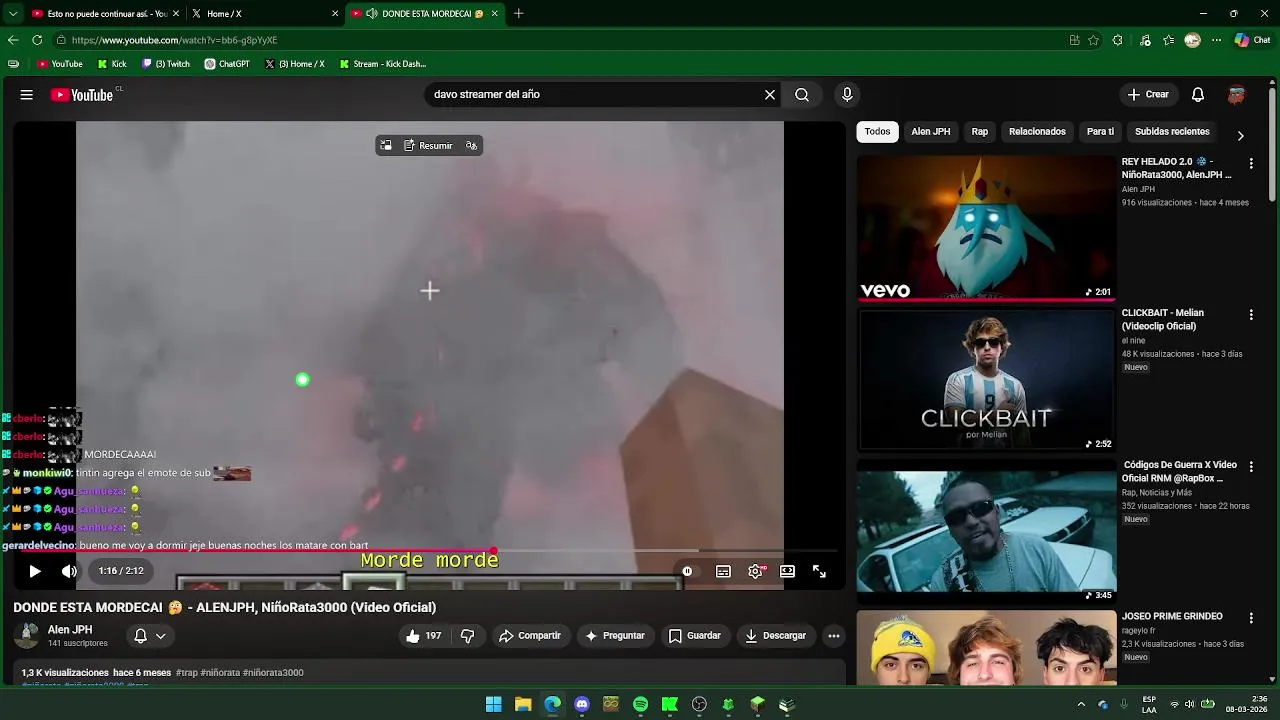Open the Alen JPH channel avatar
Image resolution: width=1280 pixels, height=720 pixels.
pyautogui.click(x=28, y=636)
